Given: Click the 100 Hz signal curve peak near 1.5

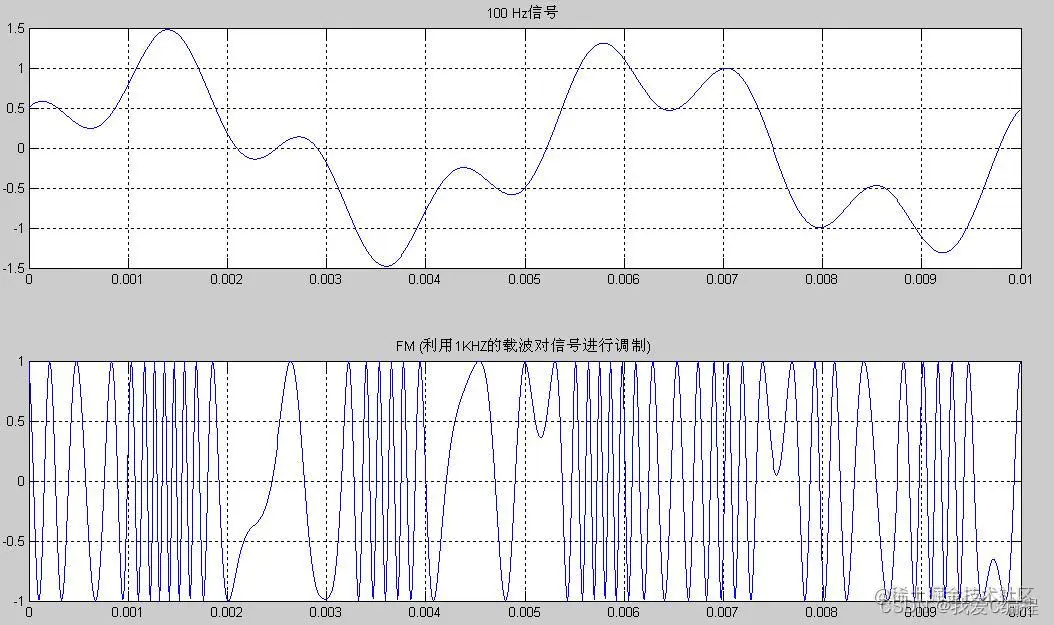Looking at the screenshot, I should coord(166,30).
